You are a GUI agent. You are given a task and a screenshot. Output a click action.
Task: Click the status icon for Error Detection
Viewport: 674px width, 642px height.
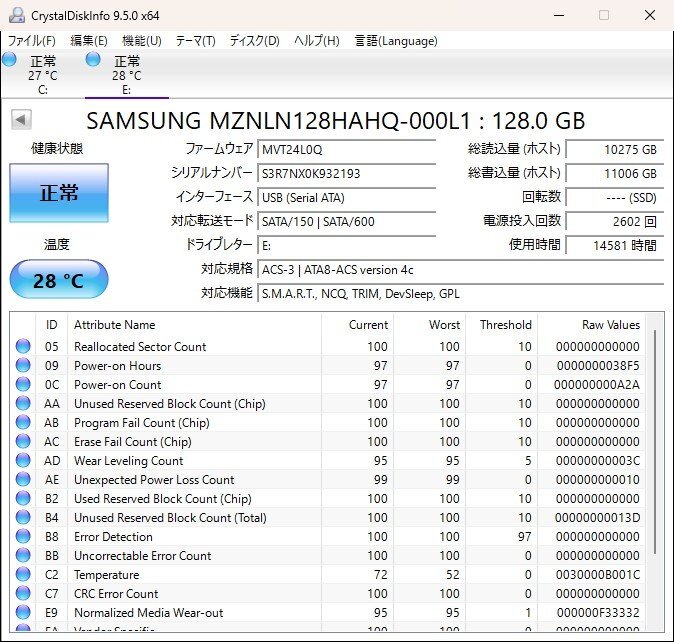[23, 536]
